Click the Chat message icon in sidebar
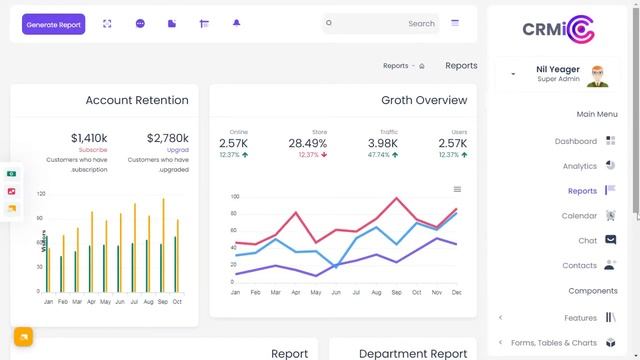The image size is (640, 360). coord(611,240)
